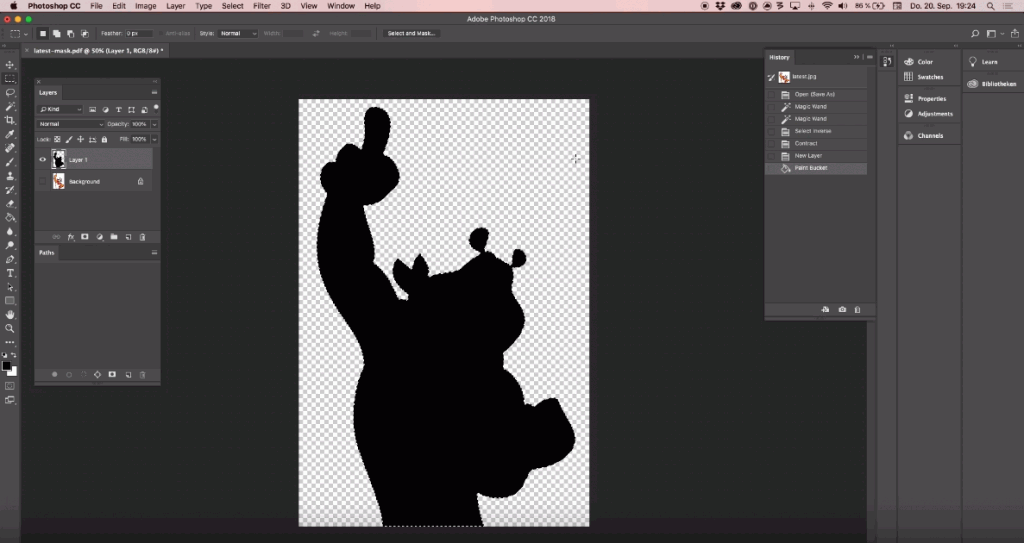Create new snapshot camera icon in History
This screenshot has height=543, width=1024.
(x=842, y=310)
